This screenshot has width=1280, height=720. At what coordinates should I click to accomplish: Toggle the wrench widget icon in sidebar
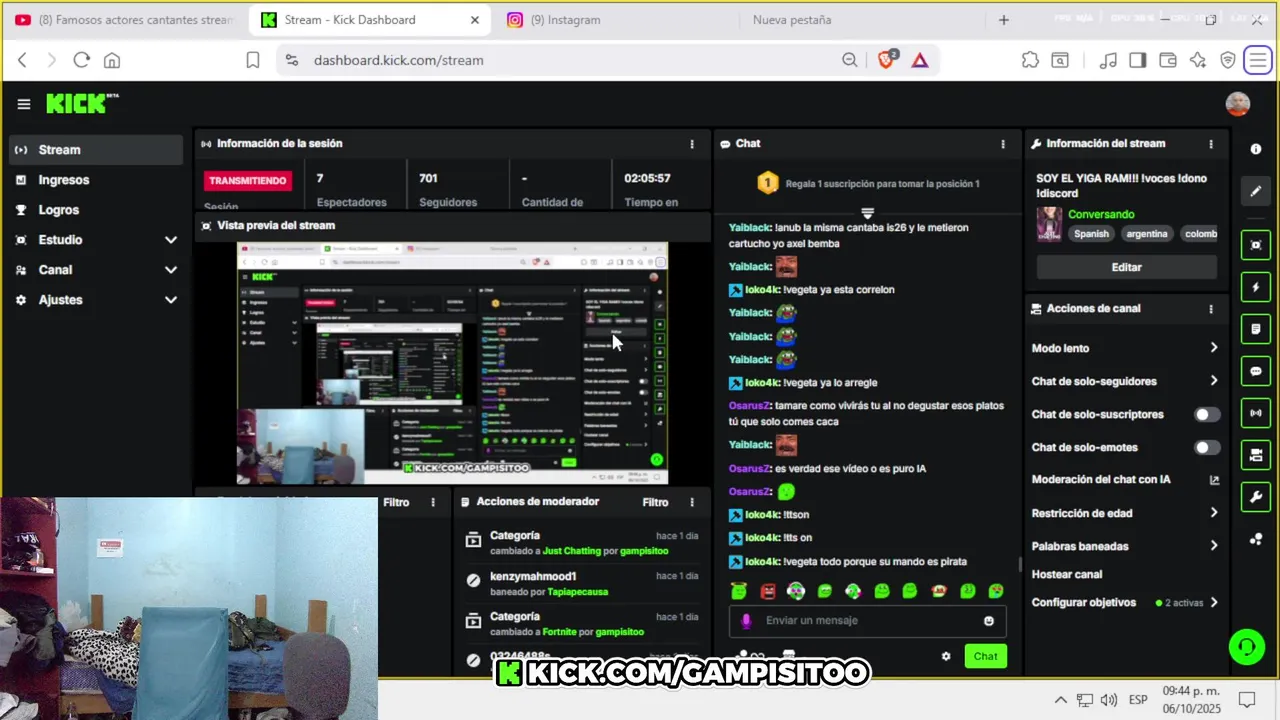tap(1256, 497)
